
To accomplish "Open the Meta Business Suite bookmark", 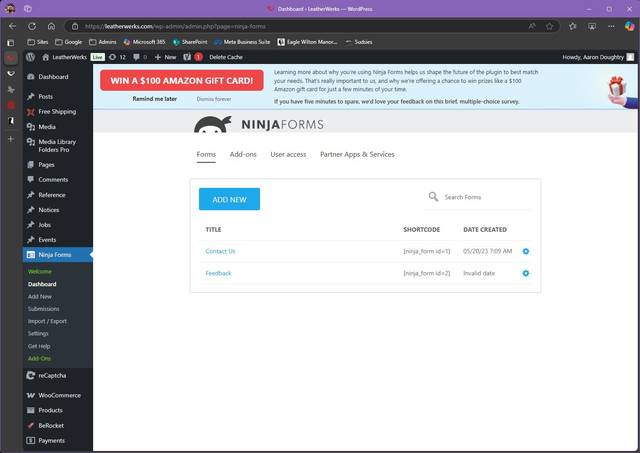I will pyautogui.click(x=242, y=42).
